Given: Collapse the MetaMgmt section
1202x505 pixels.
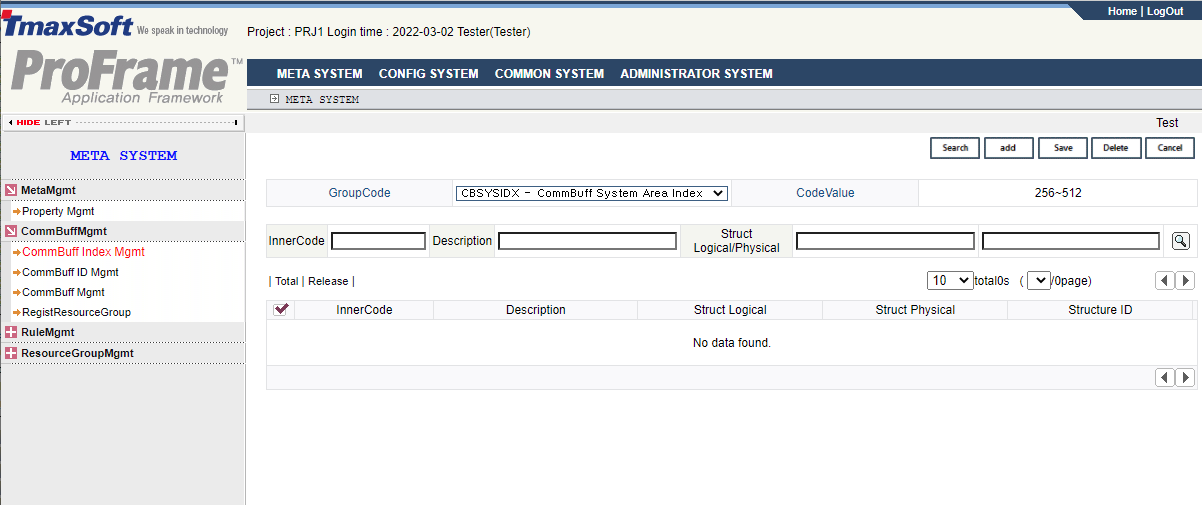Looking at the screenshot, I should click(x=11, y=190).
